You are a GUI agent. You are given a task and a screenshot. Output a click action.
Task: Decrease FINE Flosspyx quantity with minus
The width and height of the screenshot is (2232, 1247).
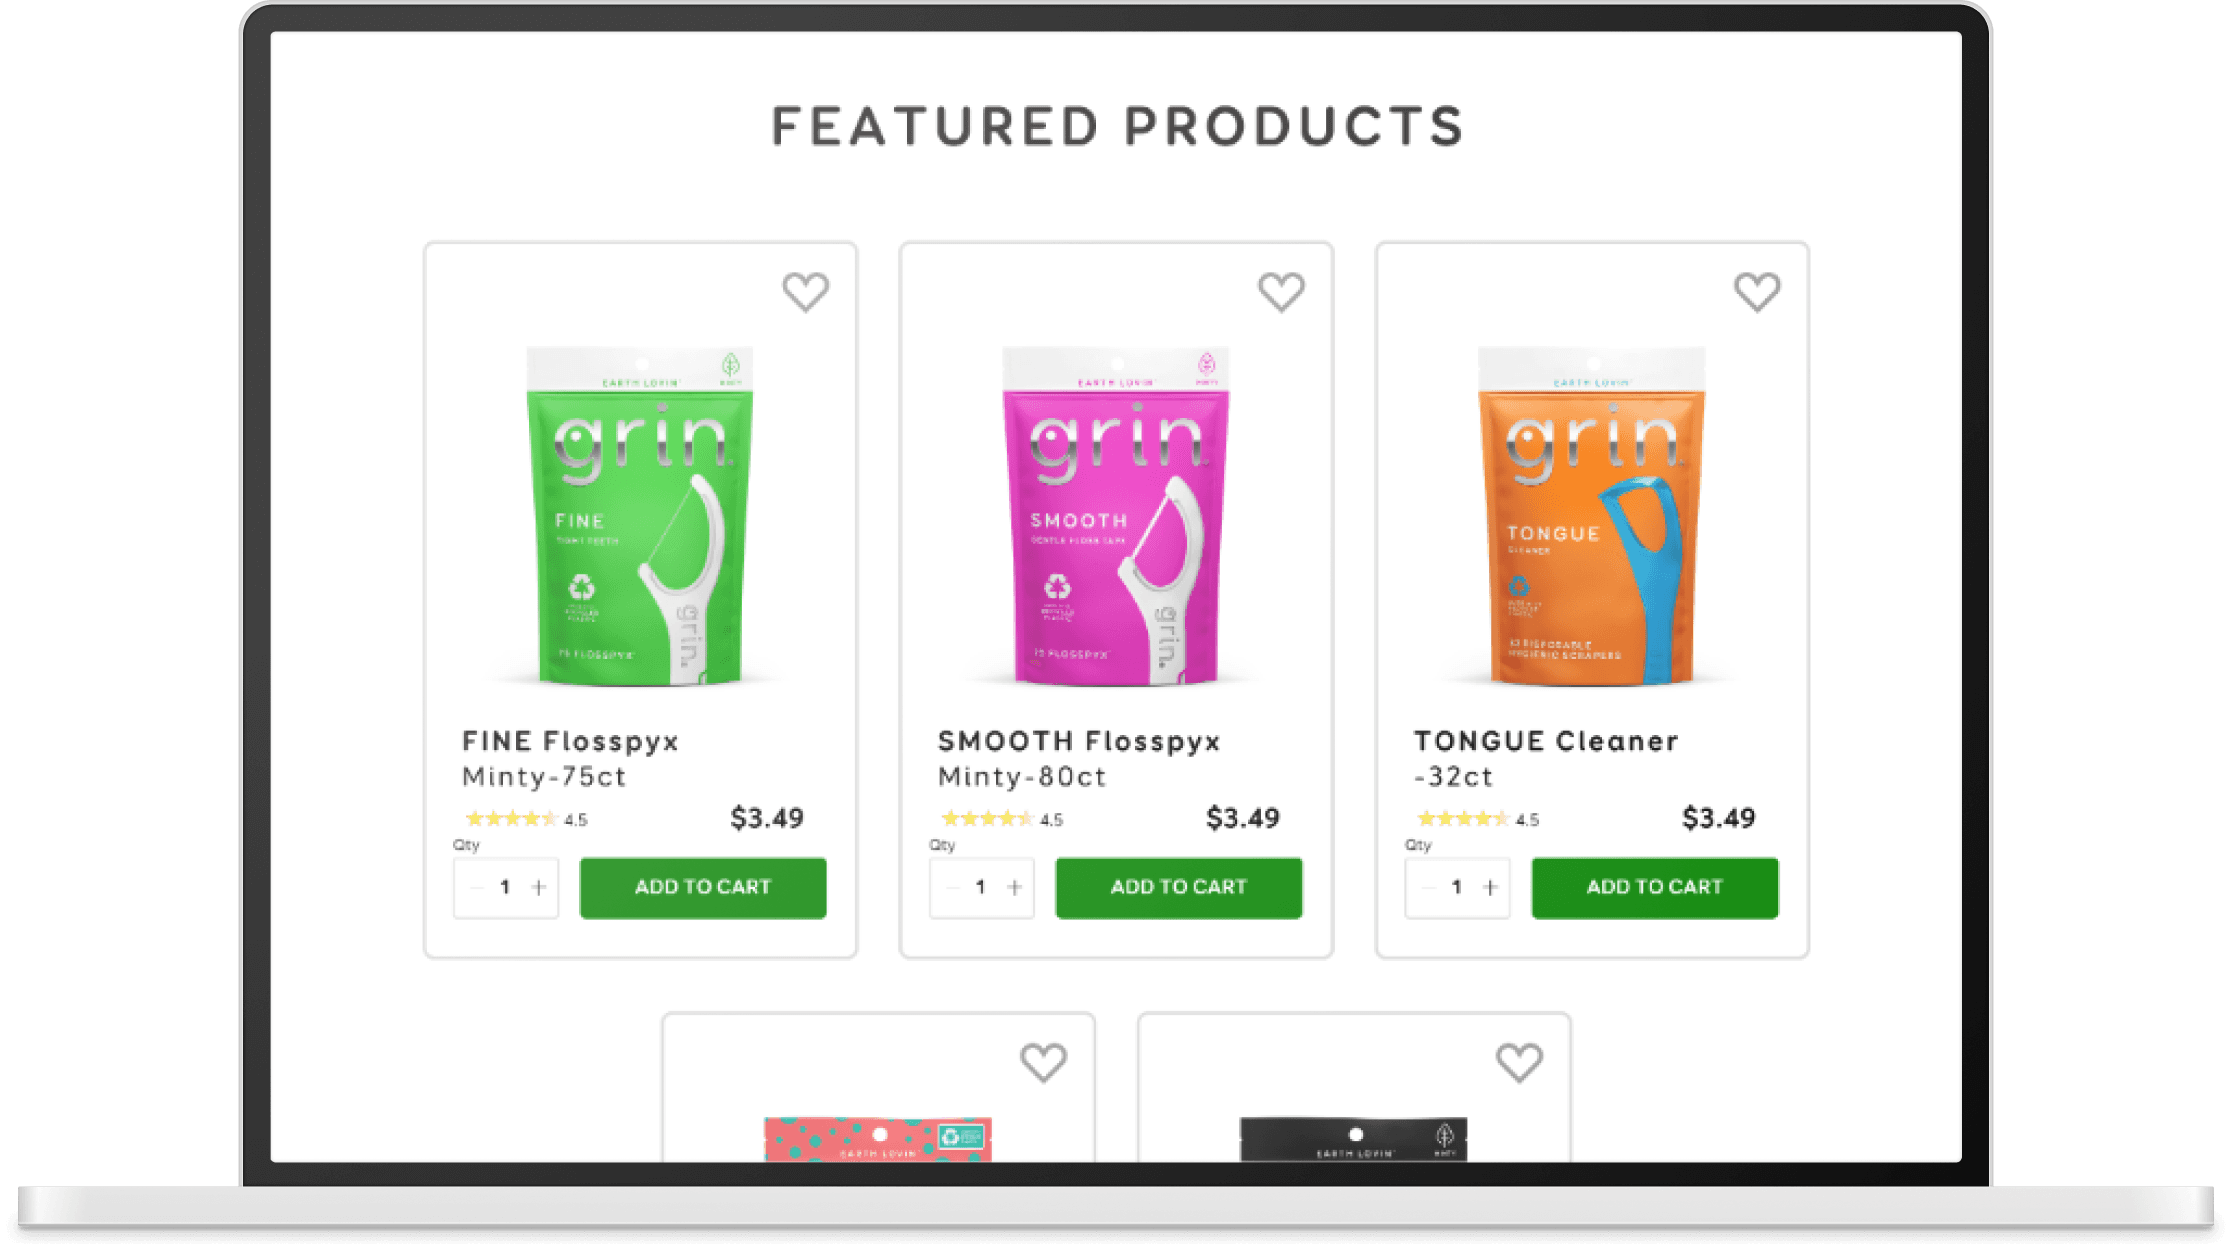point(476,887)
